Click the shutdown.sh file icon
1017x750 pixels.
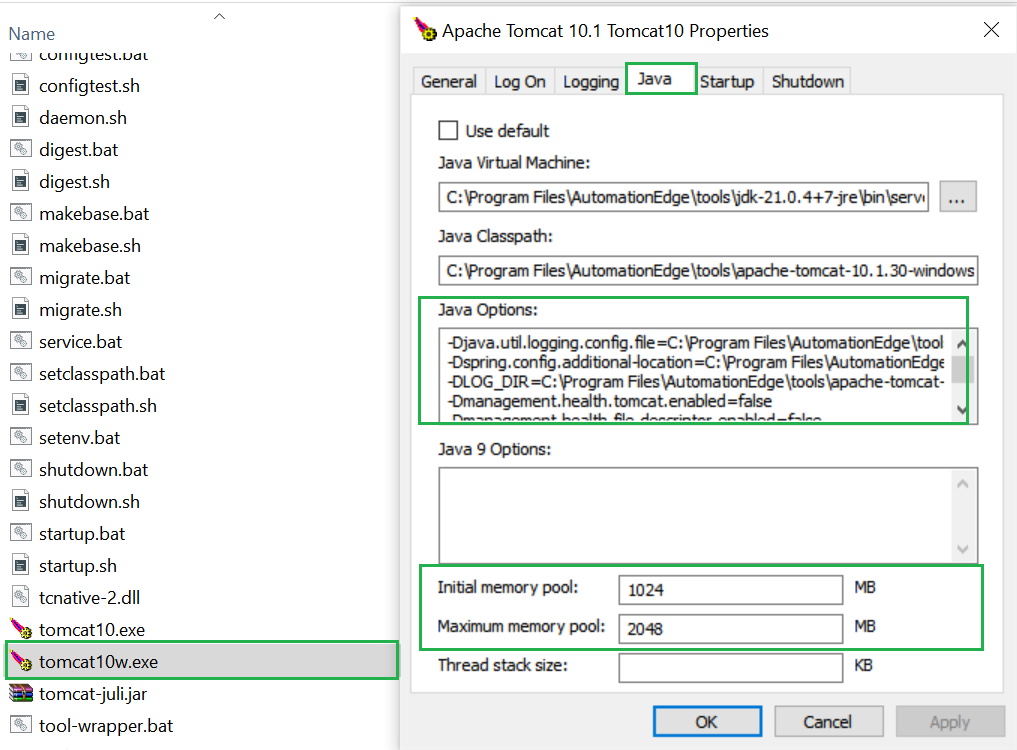coord(21,501)
